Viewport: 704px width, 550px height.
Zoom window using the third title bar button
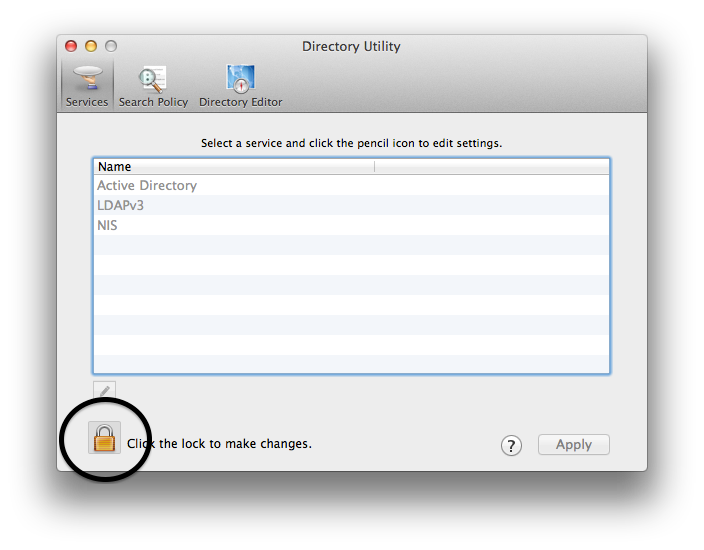tap(111, 46)
